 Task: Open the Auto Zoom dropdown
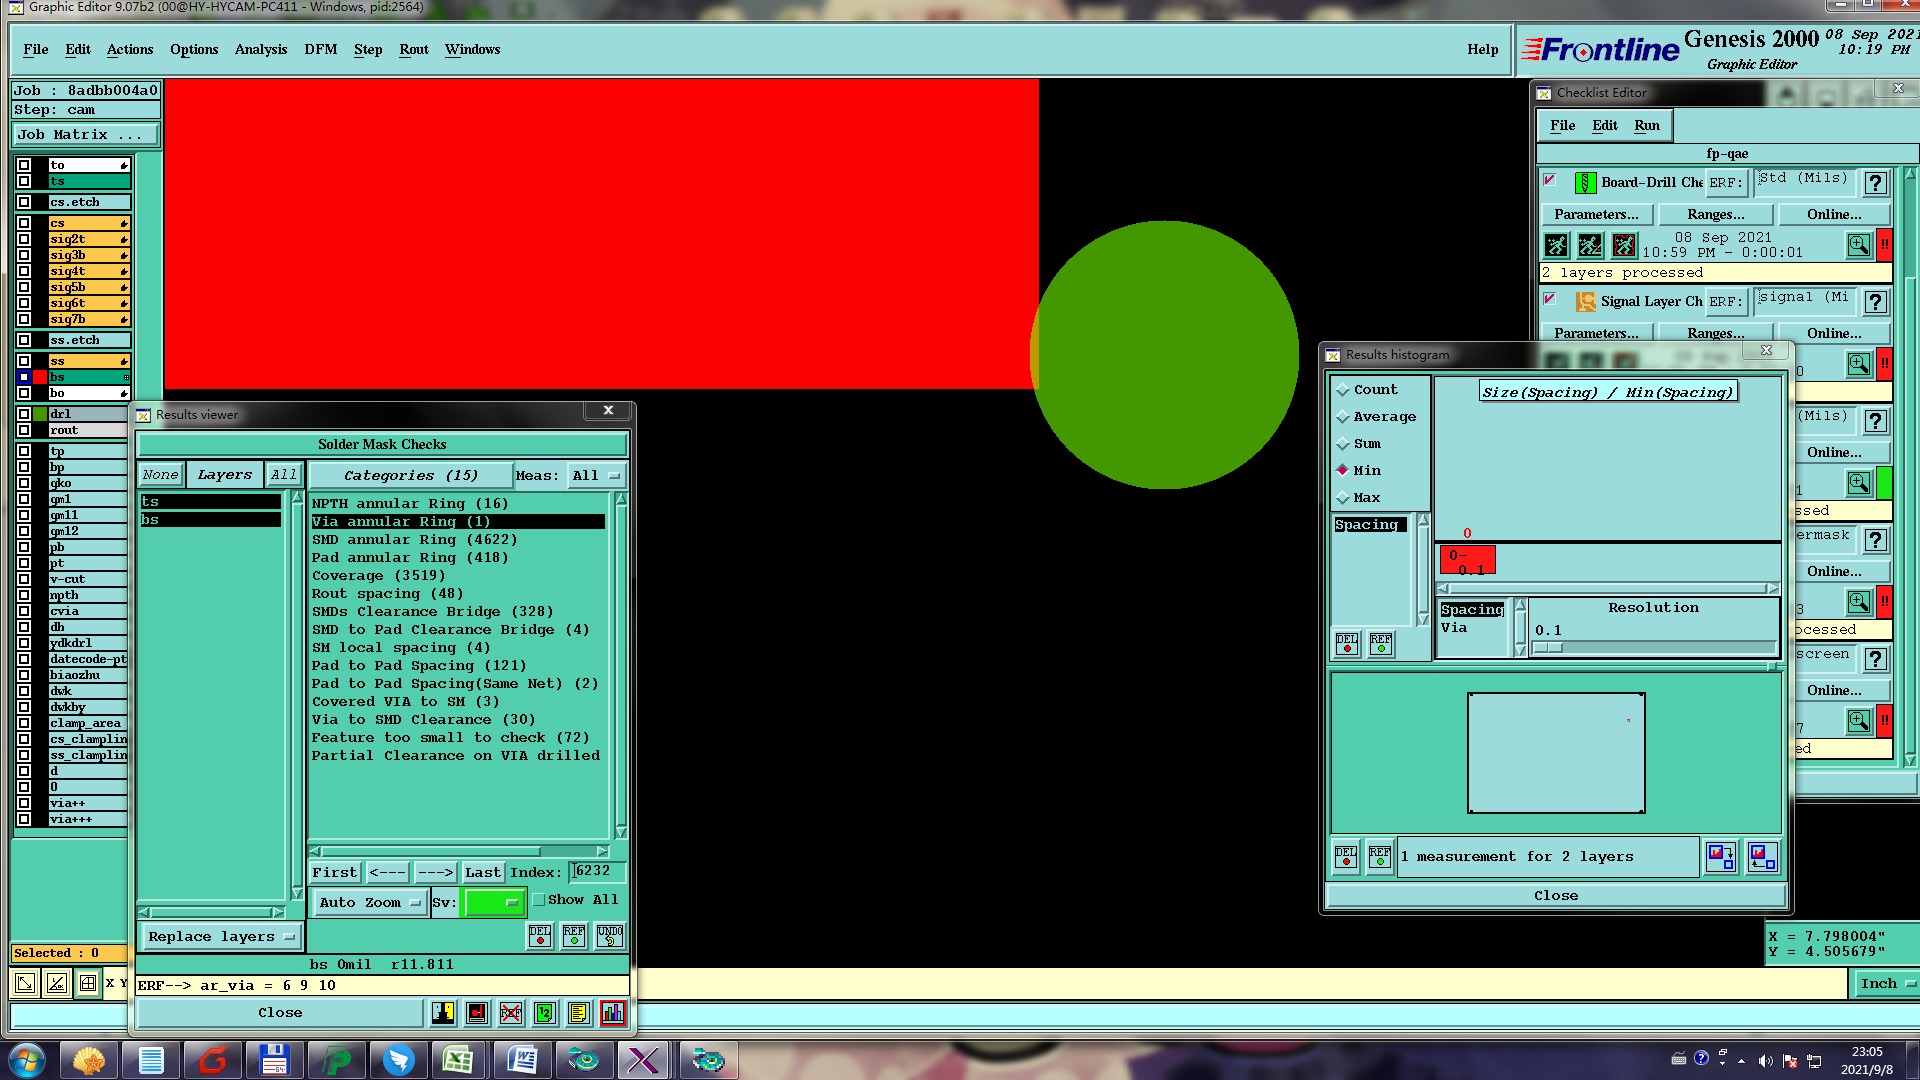tap(369, 902)
